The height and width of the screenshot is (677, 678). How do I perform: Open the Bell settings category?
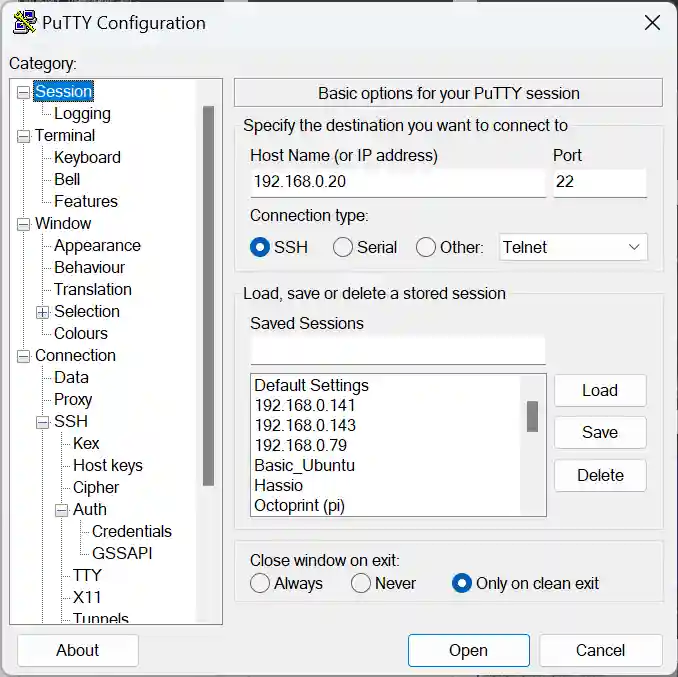(x=67, y=179)
